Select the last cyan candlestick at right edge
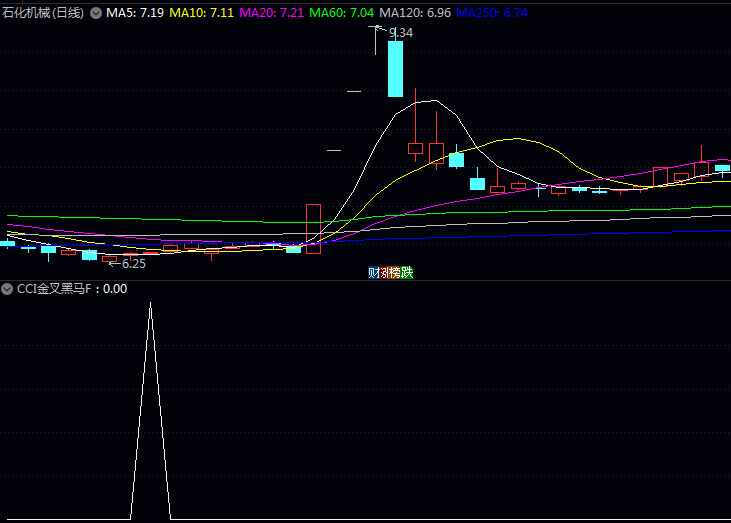This screenshot has width=731, height=523. (722, 169)
